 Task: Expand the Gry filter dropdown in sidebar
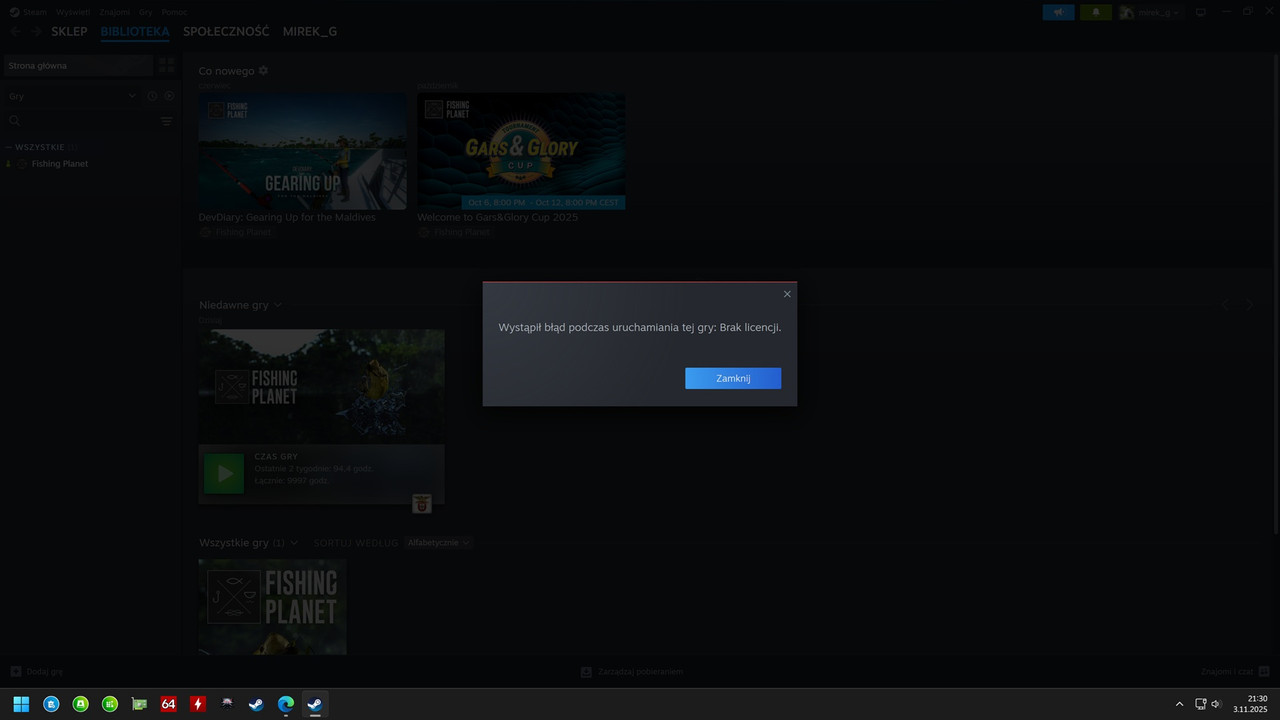point(72,96)
